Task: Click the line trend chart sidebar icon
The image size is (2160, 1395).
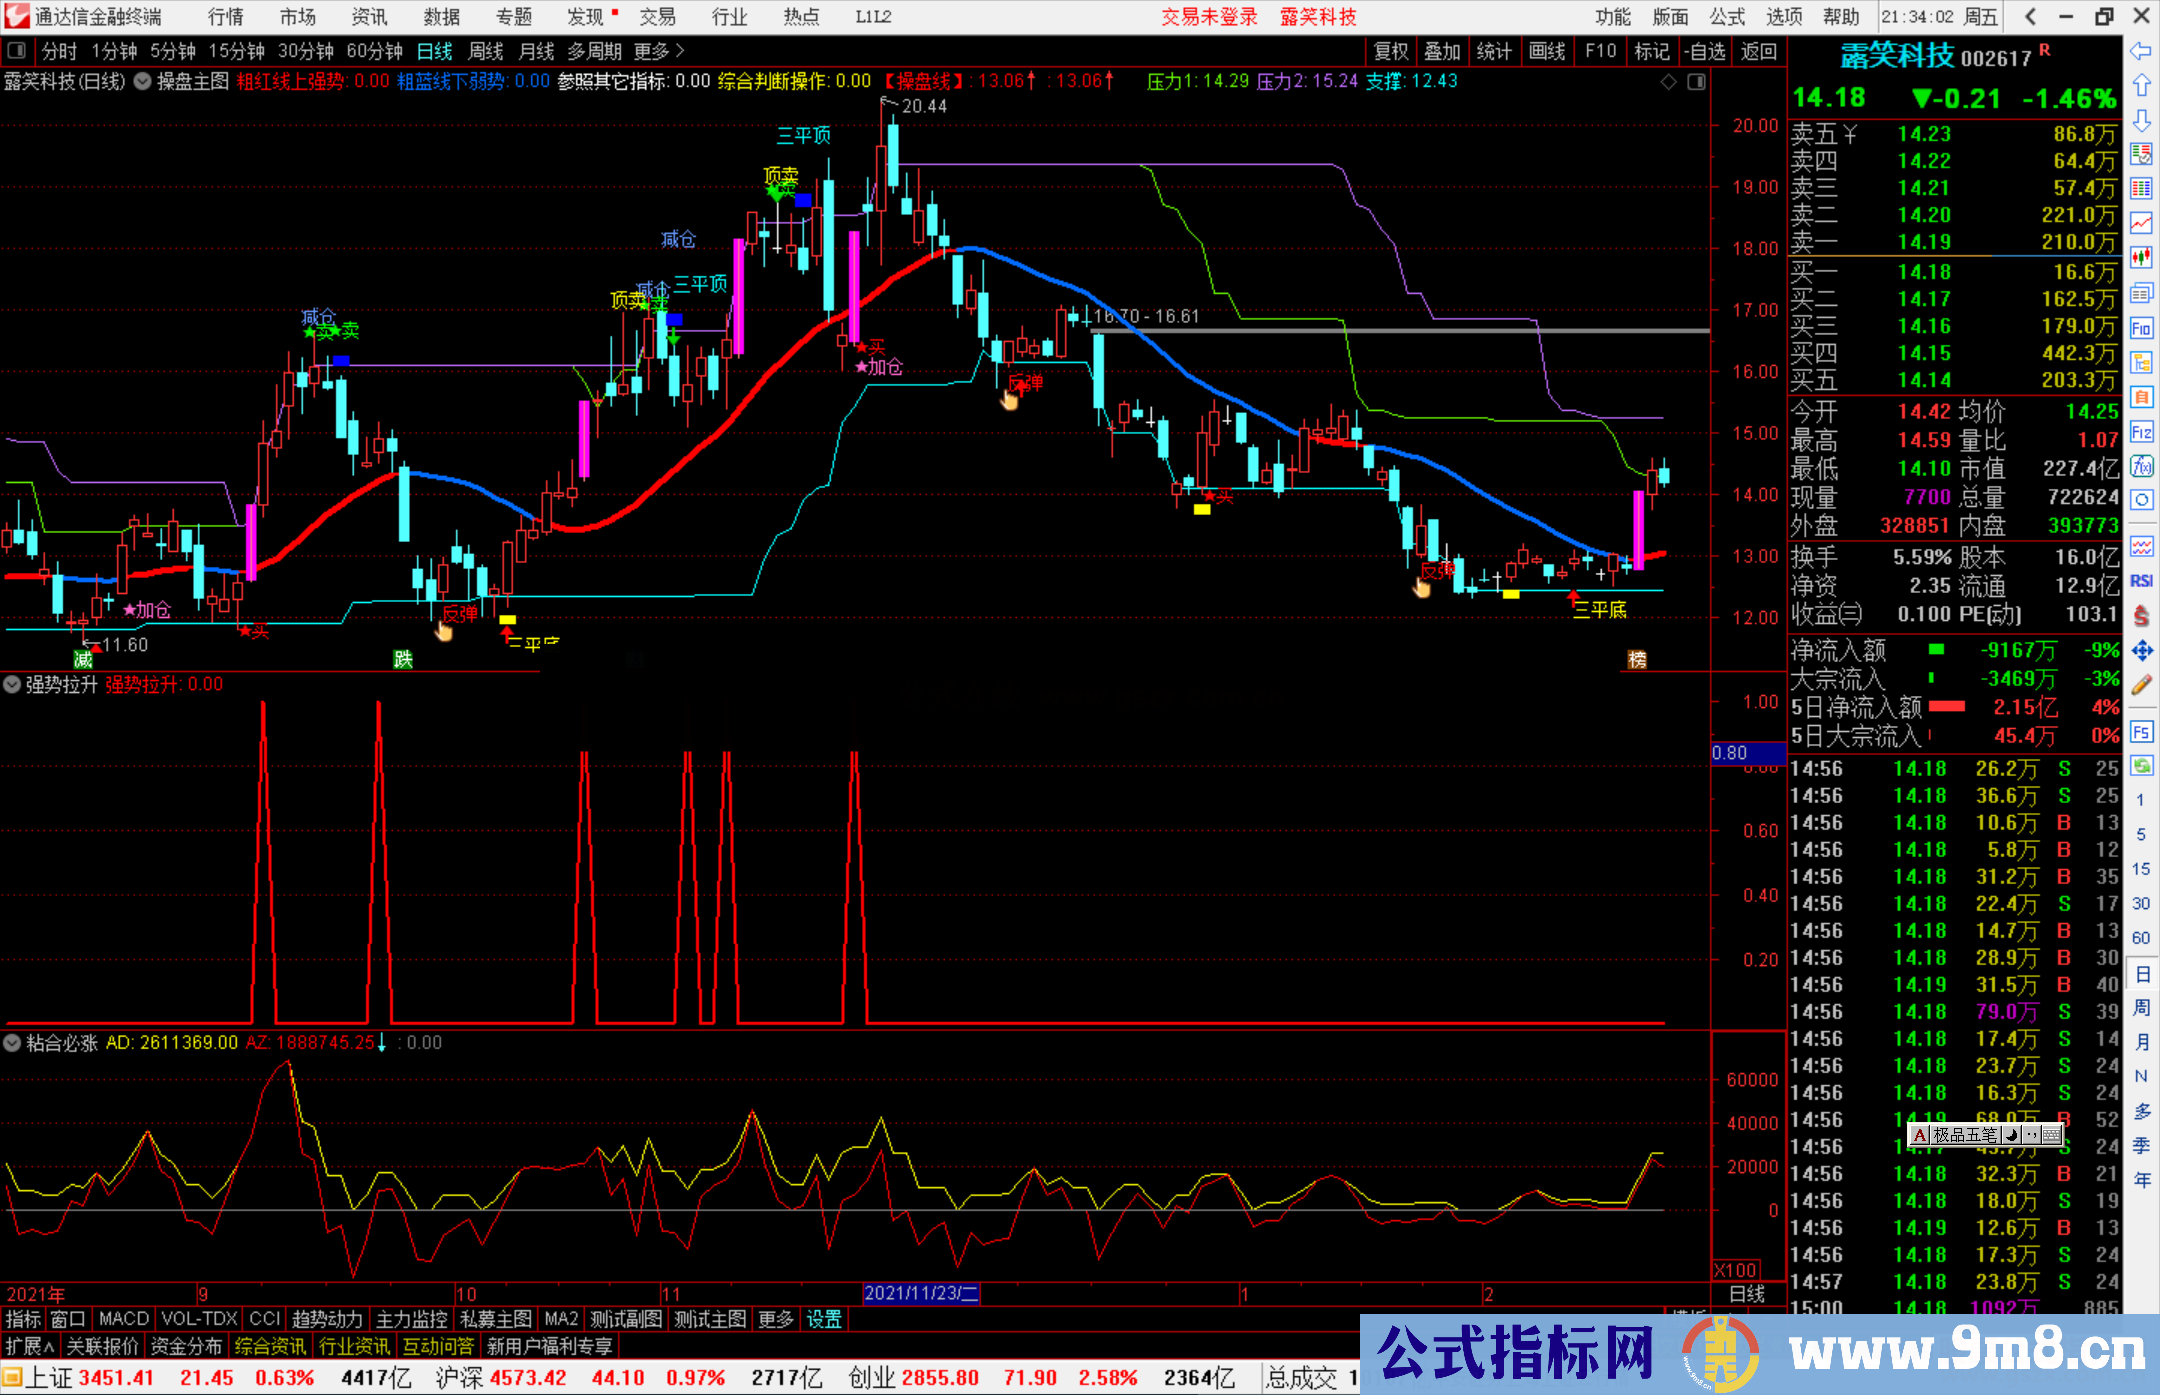Action: 2141,223
